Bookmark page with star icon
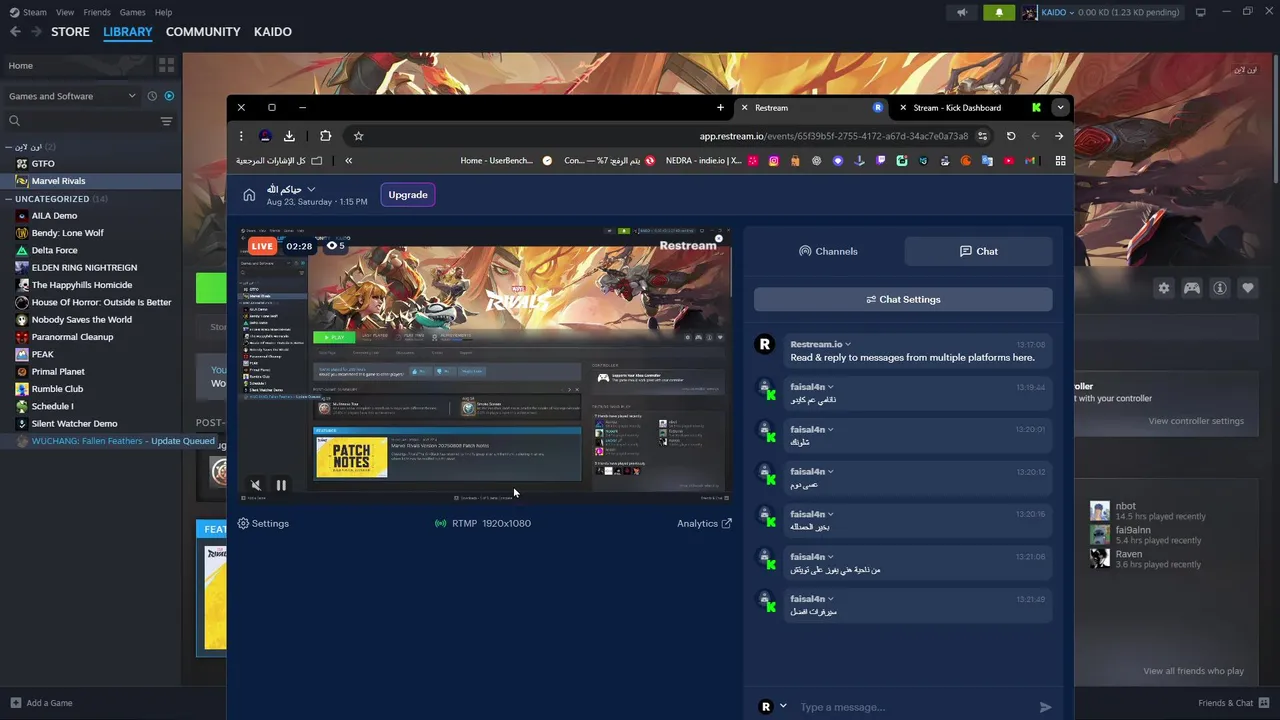The height and width of the screenshot is (720, 1280). pyautogui.click(x=358, y=136)
